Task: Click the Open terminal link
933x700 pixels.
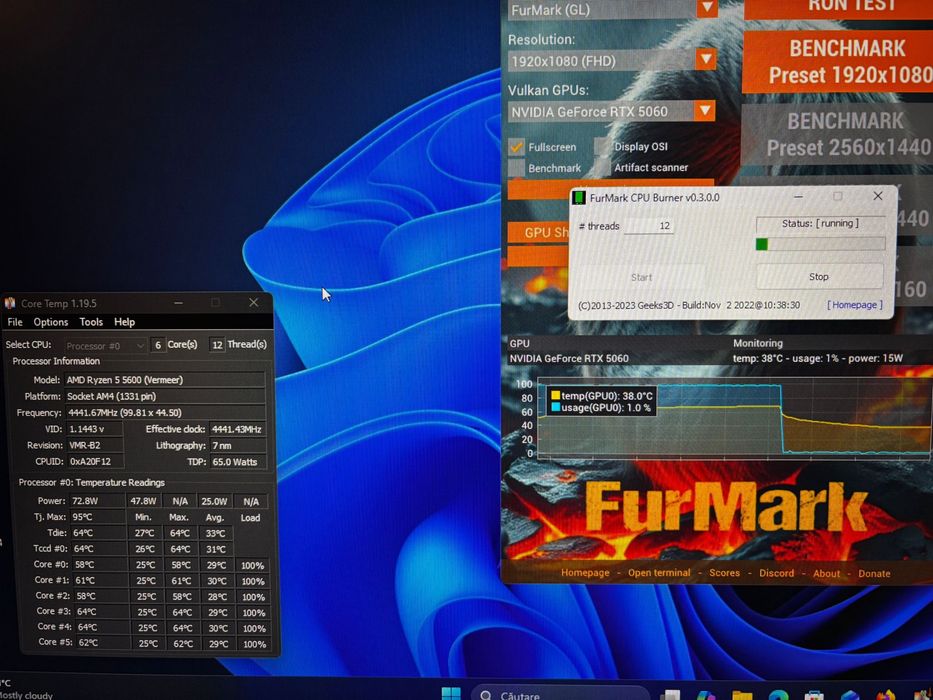Action: click(659, 573)
